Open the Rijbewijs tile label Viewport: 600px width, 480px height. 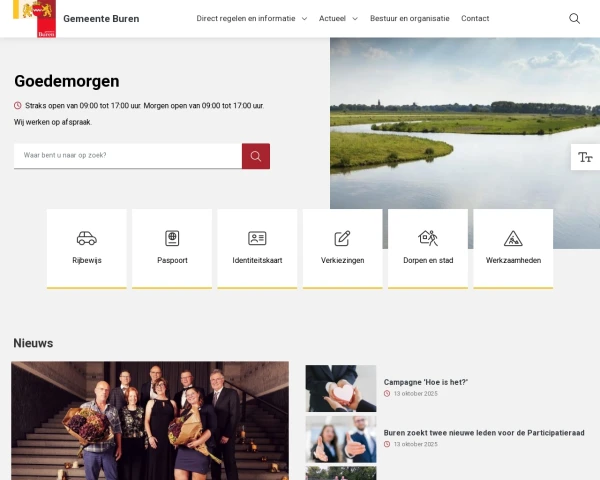pos(87,260)
